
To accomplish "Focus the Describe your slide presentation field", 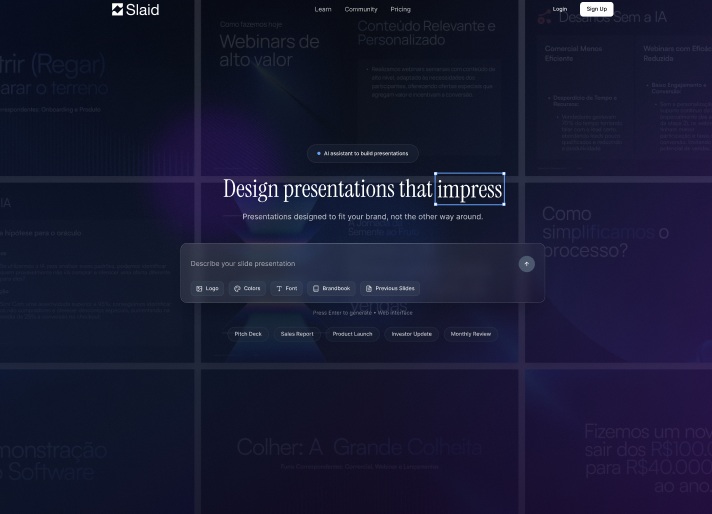I will coord(352,264).
